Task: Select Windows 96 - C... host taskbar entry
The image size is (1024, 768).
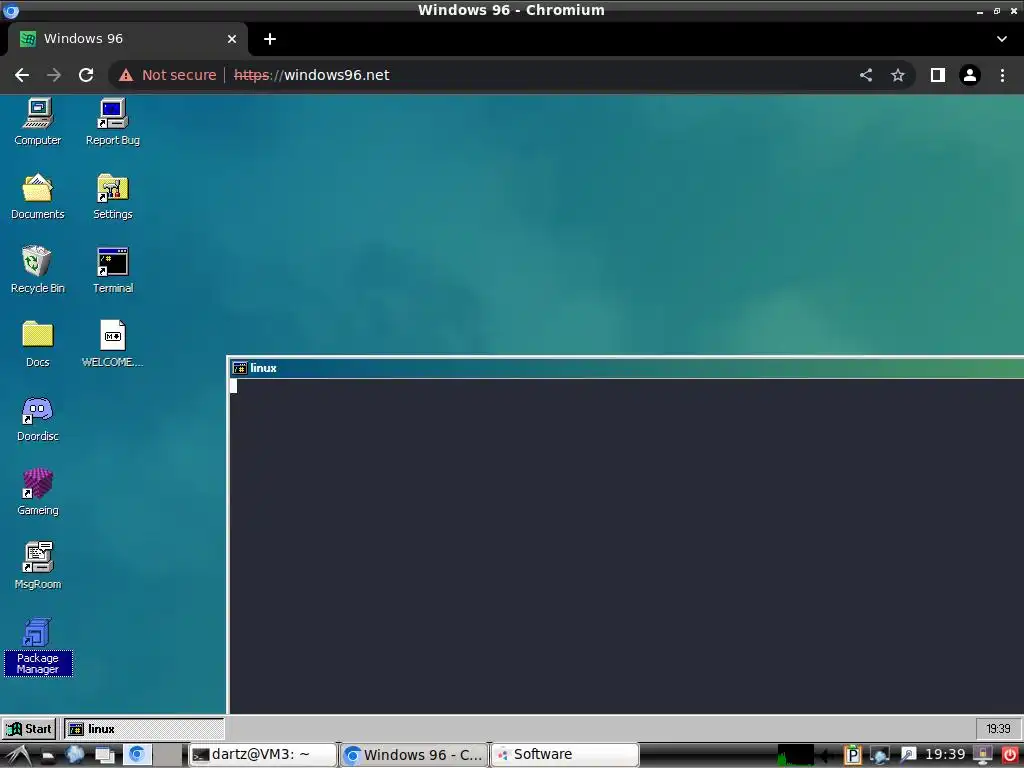Action: coord(414,755)
